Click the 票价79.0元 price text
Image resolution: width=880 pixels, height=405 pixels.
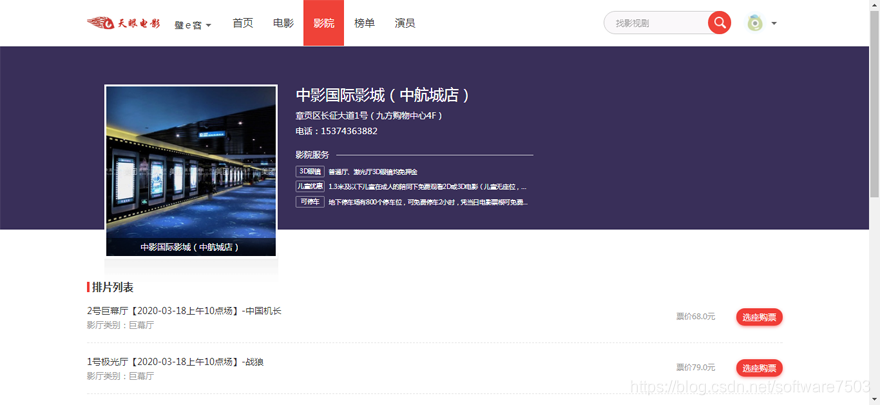(695, 367)
